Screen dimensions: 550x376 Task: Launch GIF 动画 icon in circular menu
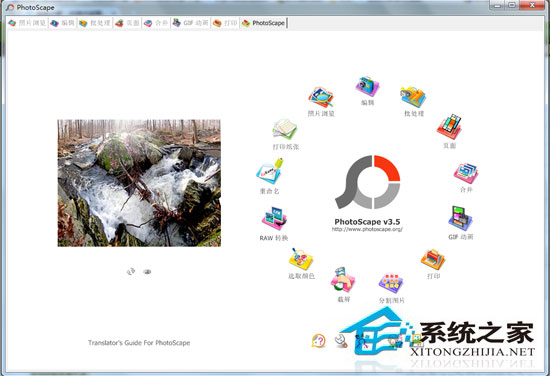460,218
